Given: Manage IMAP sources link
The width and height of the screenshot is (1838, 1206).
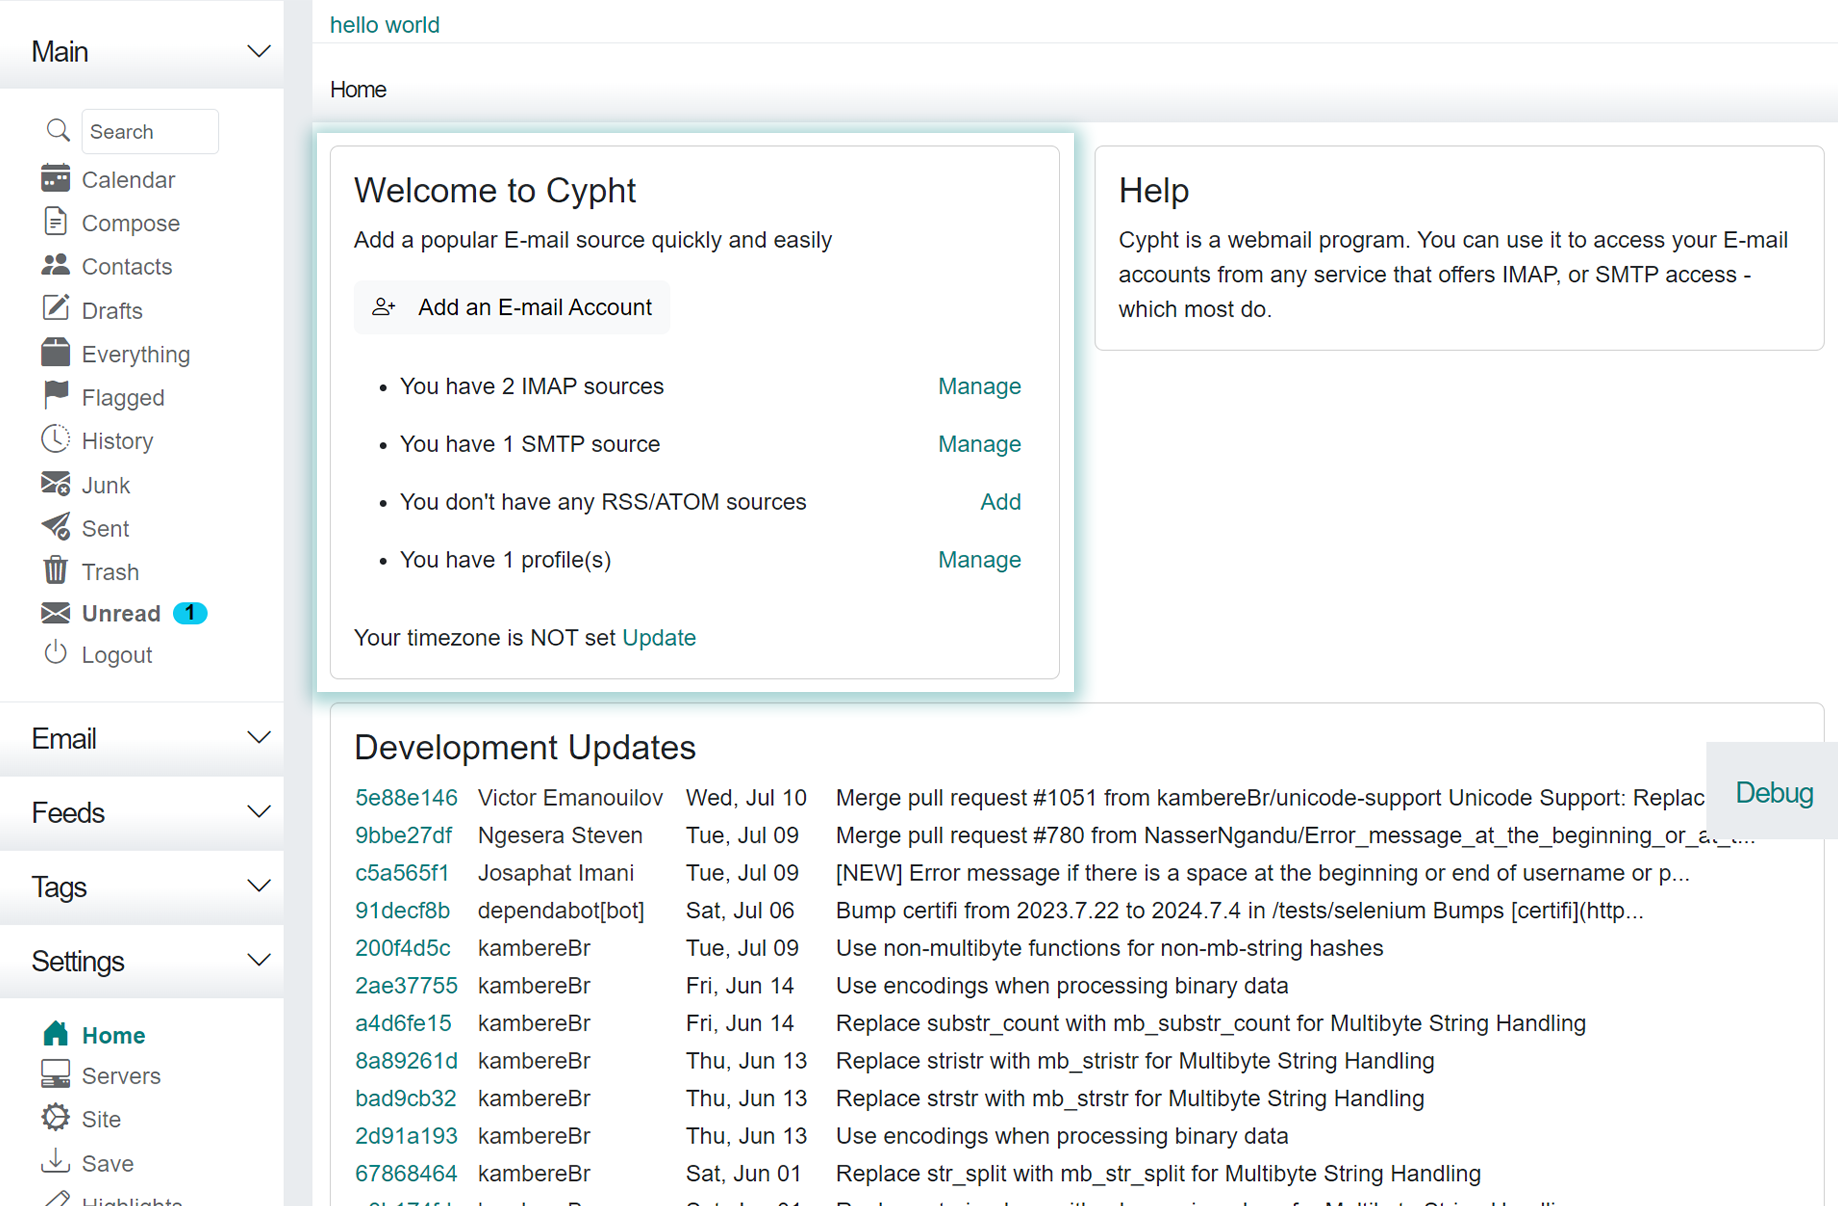Looking at the screenshot, I should click(979, 386).
